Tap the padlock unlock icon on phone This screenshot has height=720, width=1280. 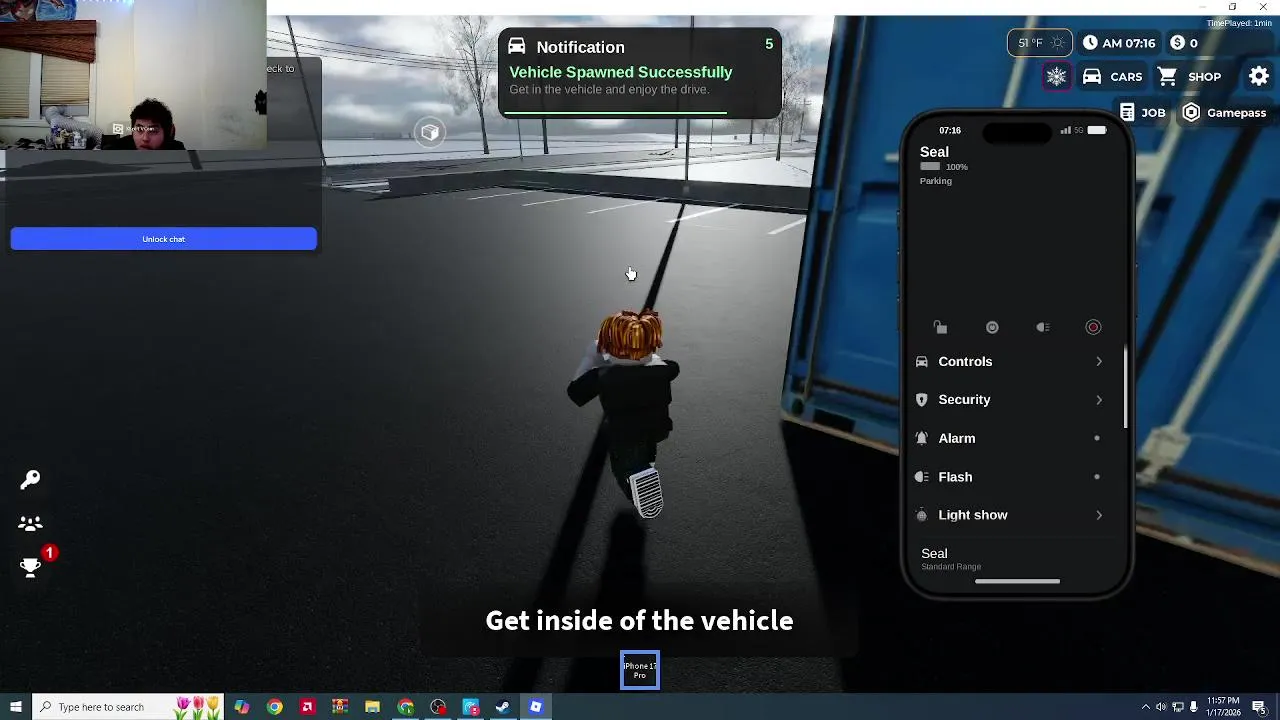(x=940, y=327)
